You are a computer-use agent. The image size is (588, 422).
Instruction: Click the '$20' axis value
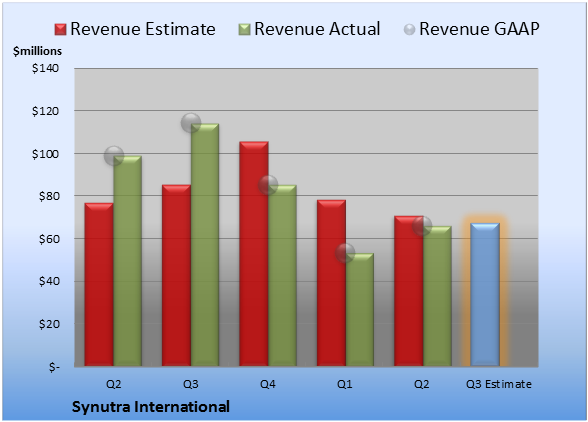tap(49, 324)
